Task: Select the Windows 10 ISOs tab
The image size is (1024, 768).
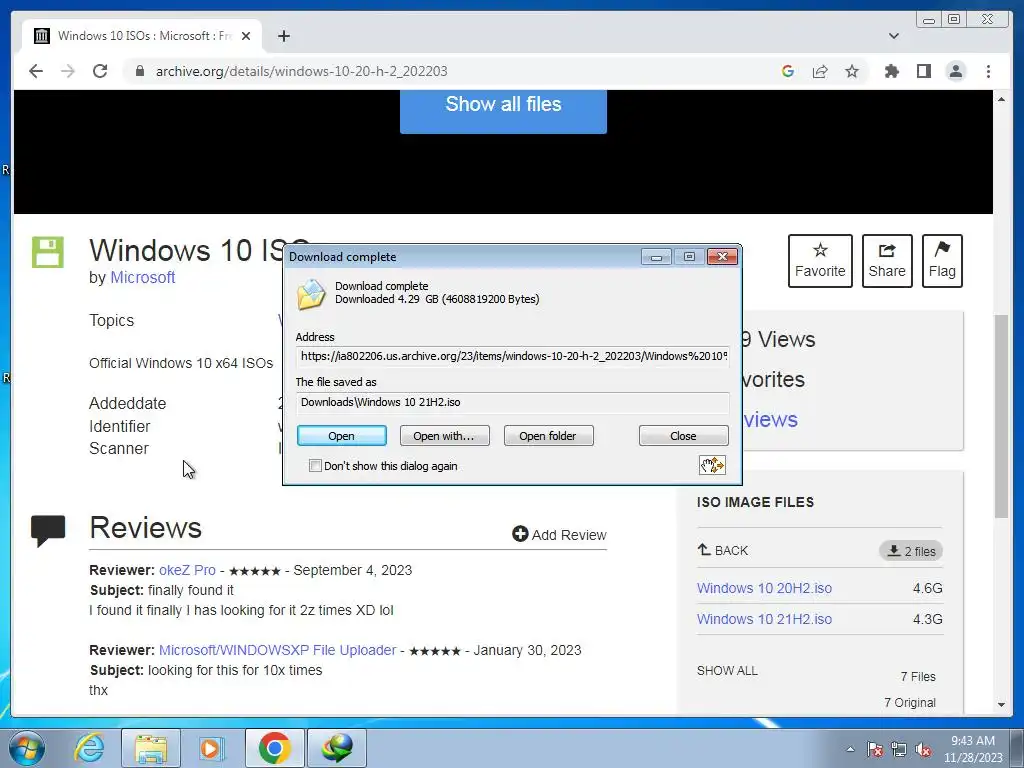Action: 142,36
